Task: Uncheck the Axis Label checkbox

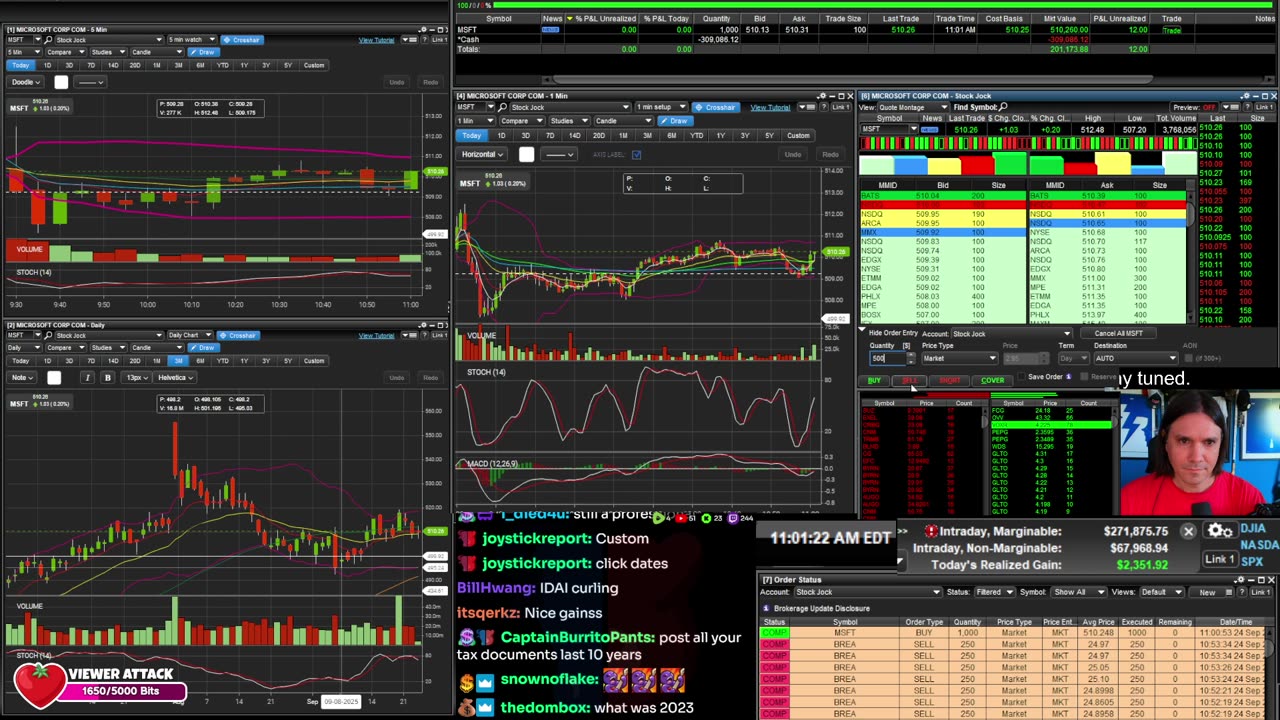Action: coord(636,155)
